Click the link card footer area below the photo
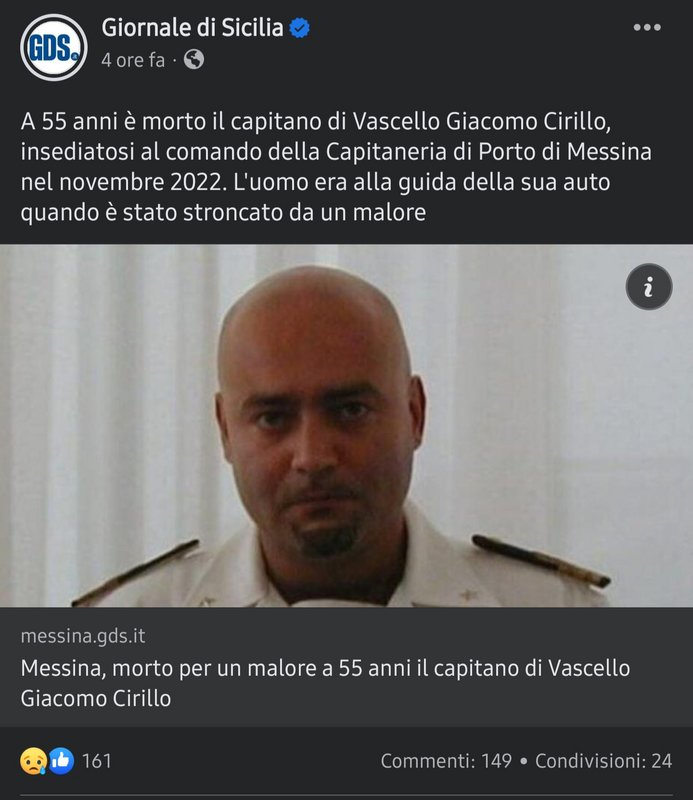This screenshot has width=693, height=800. (346, 667)
